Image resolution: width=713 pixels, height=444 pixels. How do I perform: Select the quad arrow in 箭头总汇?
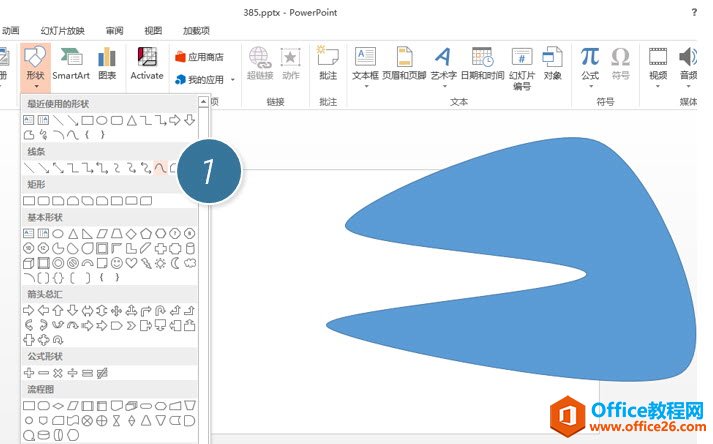click(116, 311)
